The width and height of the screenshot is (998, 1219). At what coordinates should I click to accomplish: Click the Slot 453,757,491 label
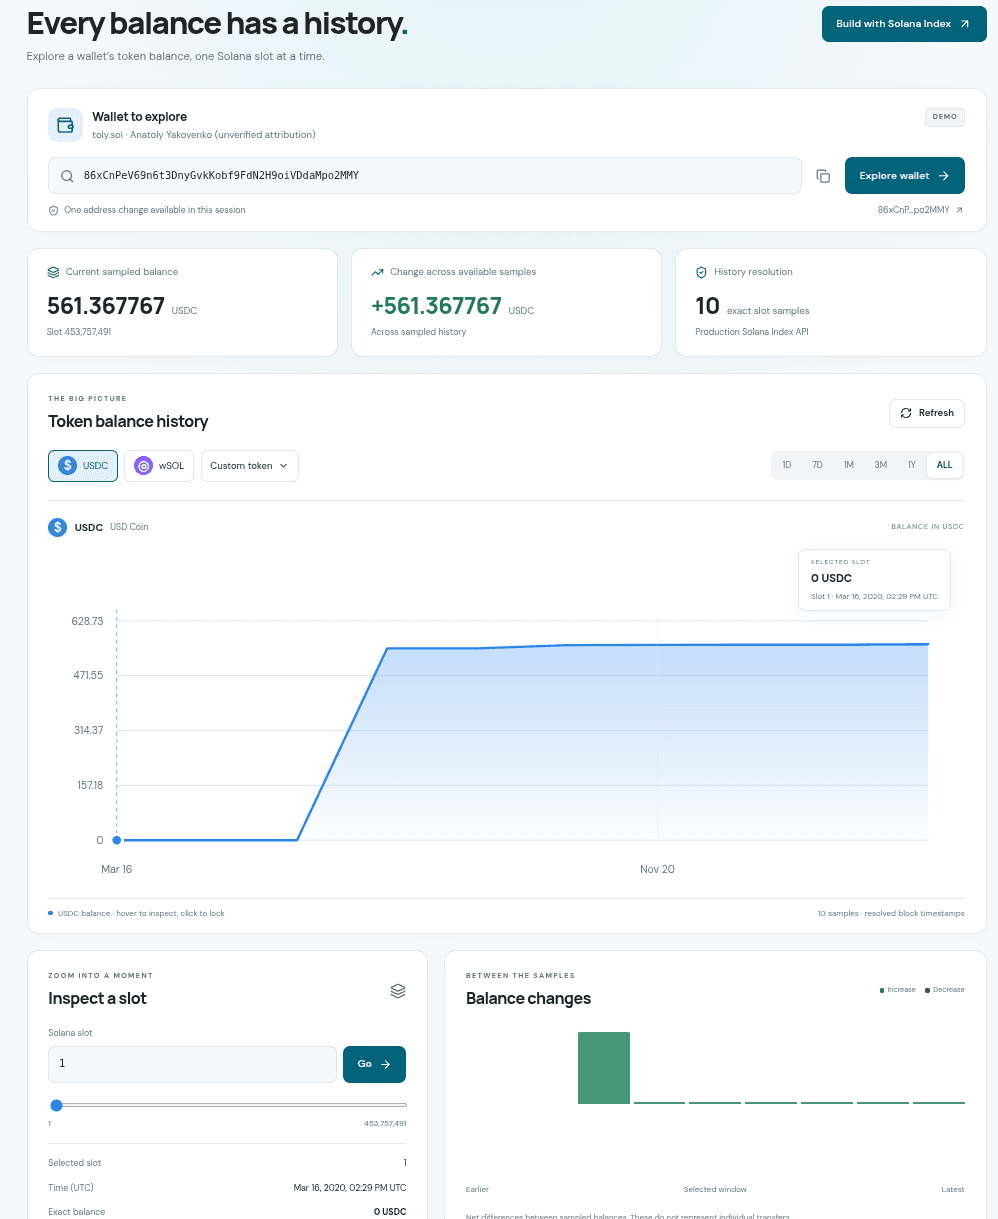click(80, 332)
